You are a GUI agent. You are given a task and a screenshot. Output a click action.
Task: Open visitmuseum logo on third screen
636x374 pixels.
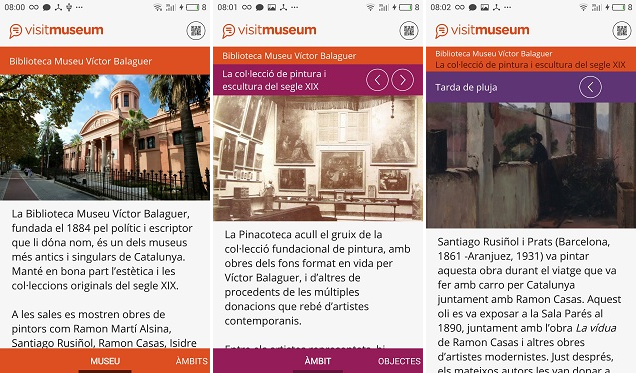point(482,30)
